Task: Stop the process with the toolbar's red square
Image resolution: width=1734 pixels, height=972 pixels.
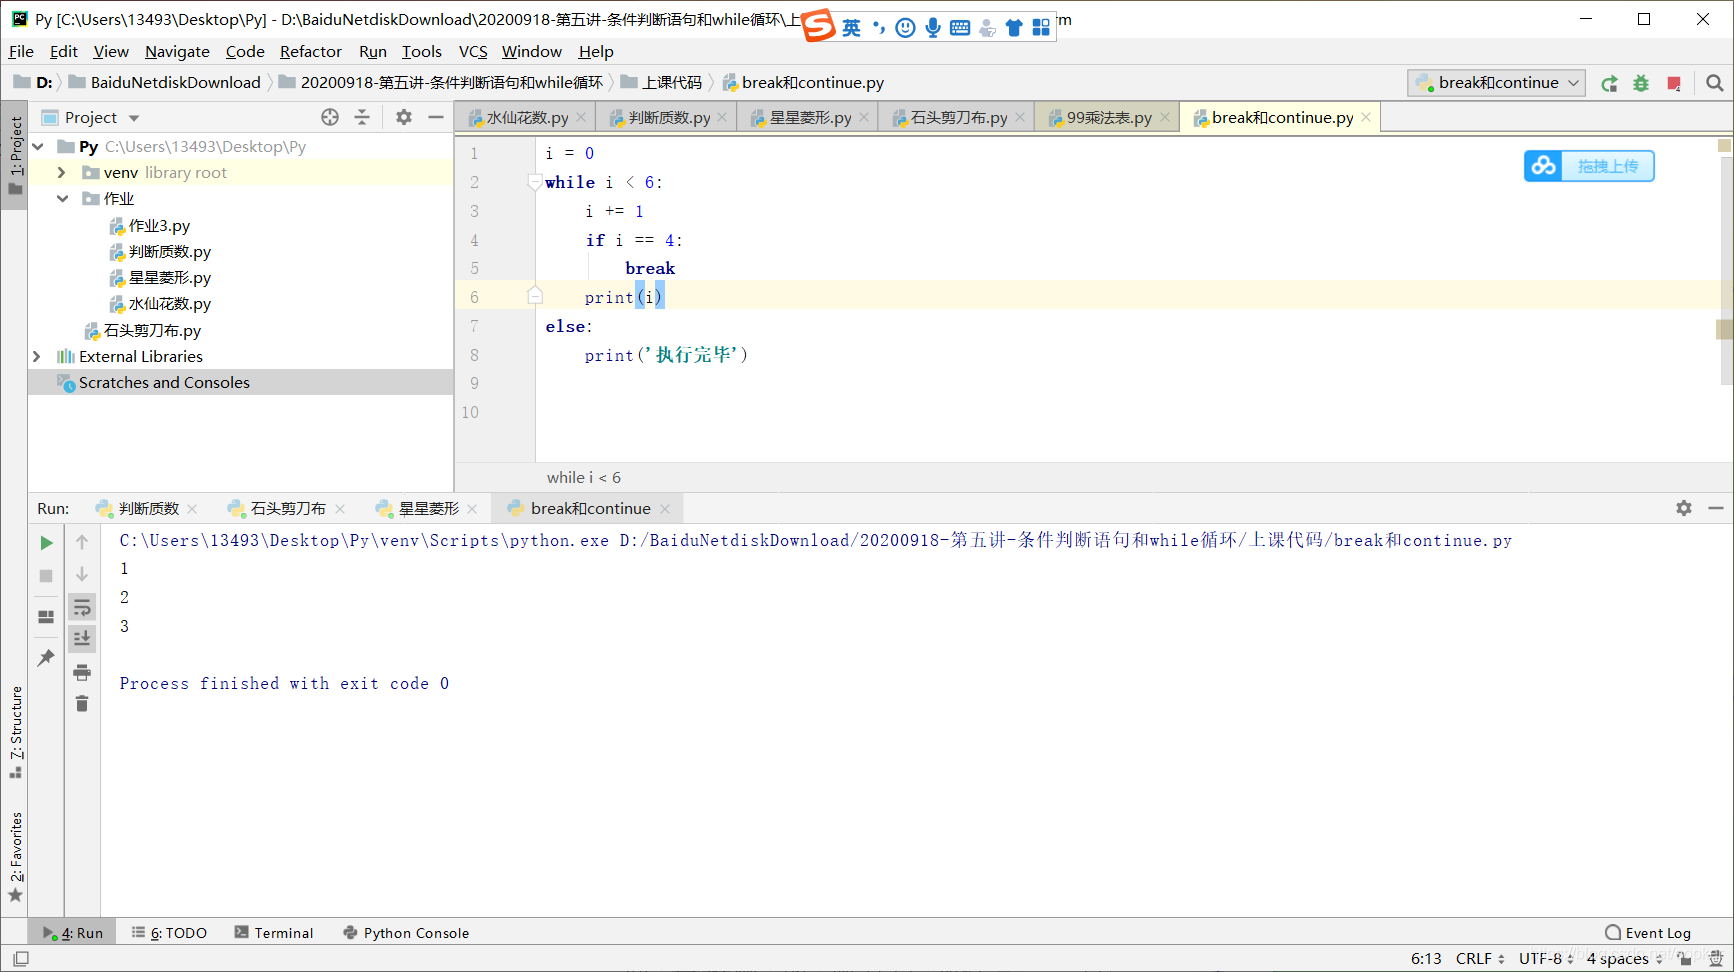Action: click(1674, 84)
